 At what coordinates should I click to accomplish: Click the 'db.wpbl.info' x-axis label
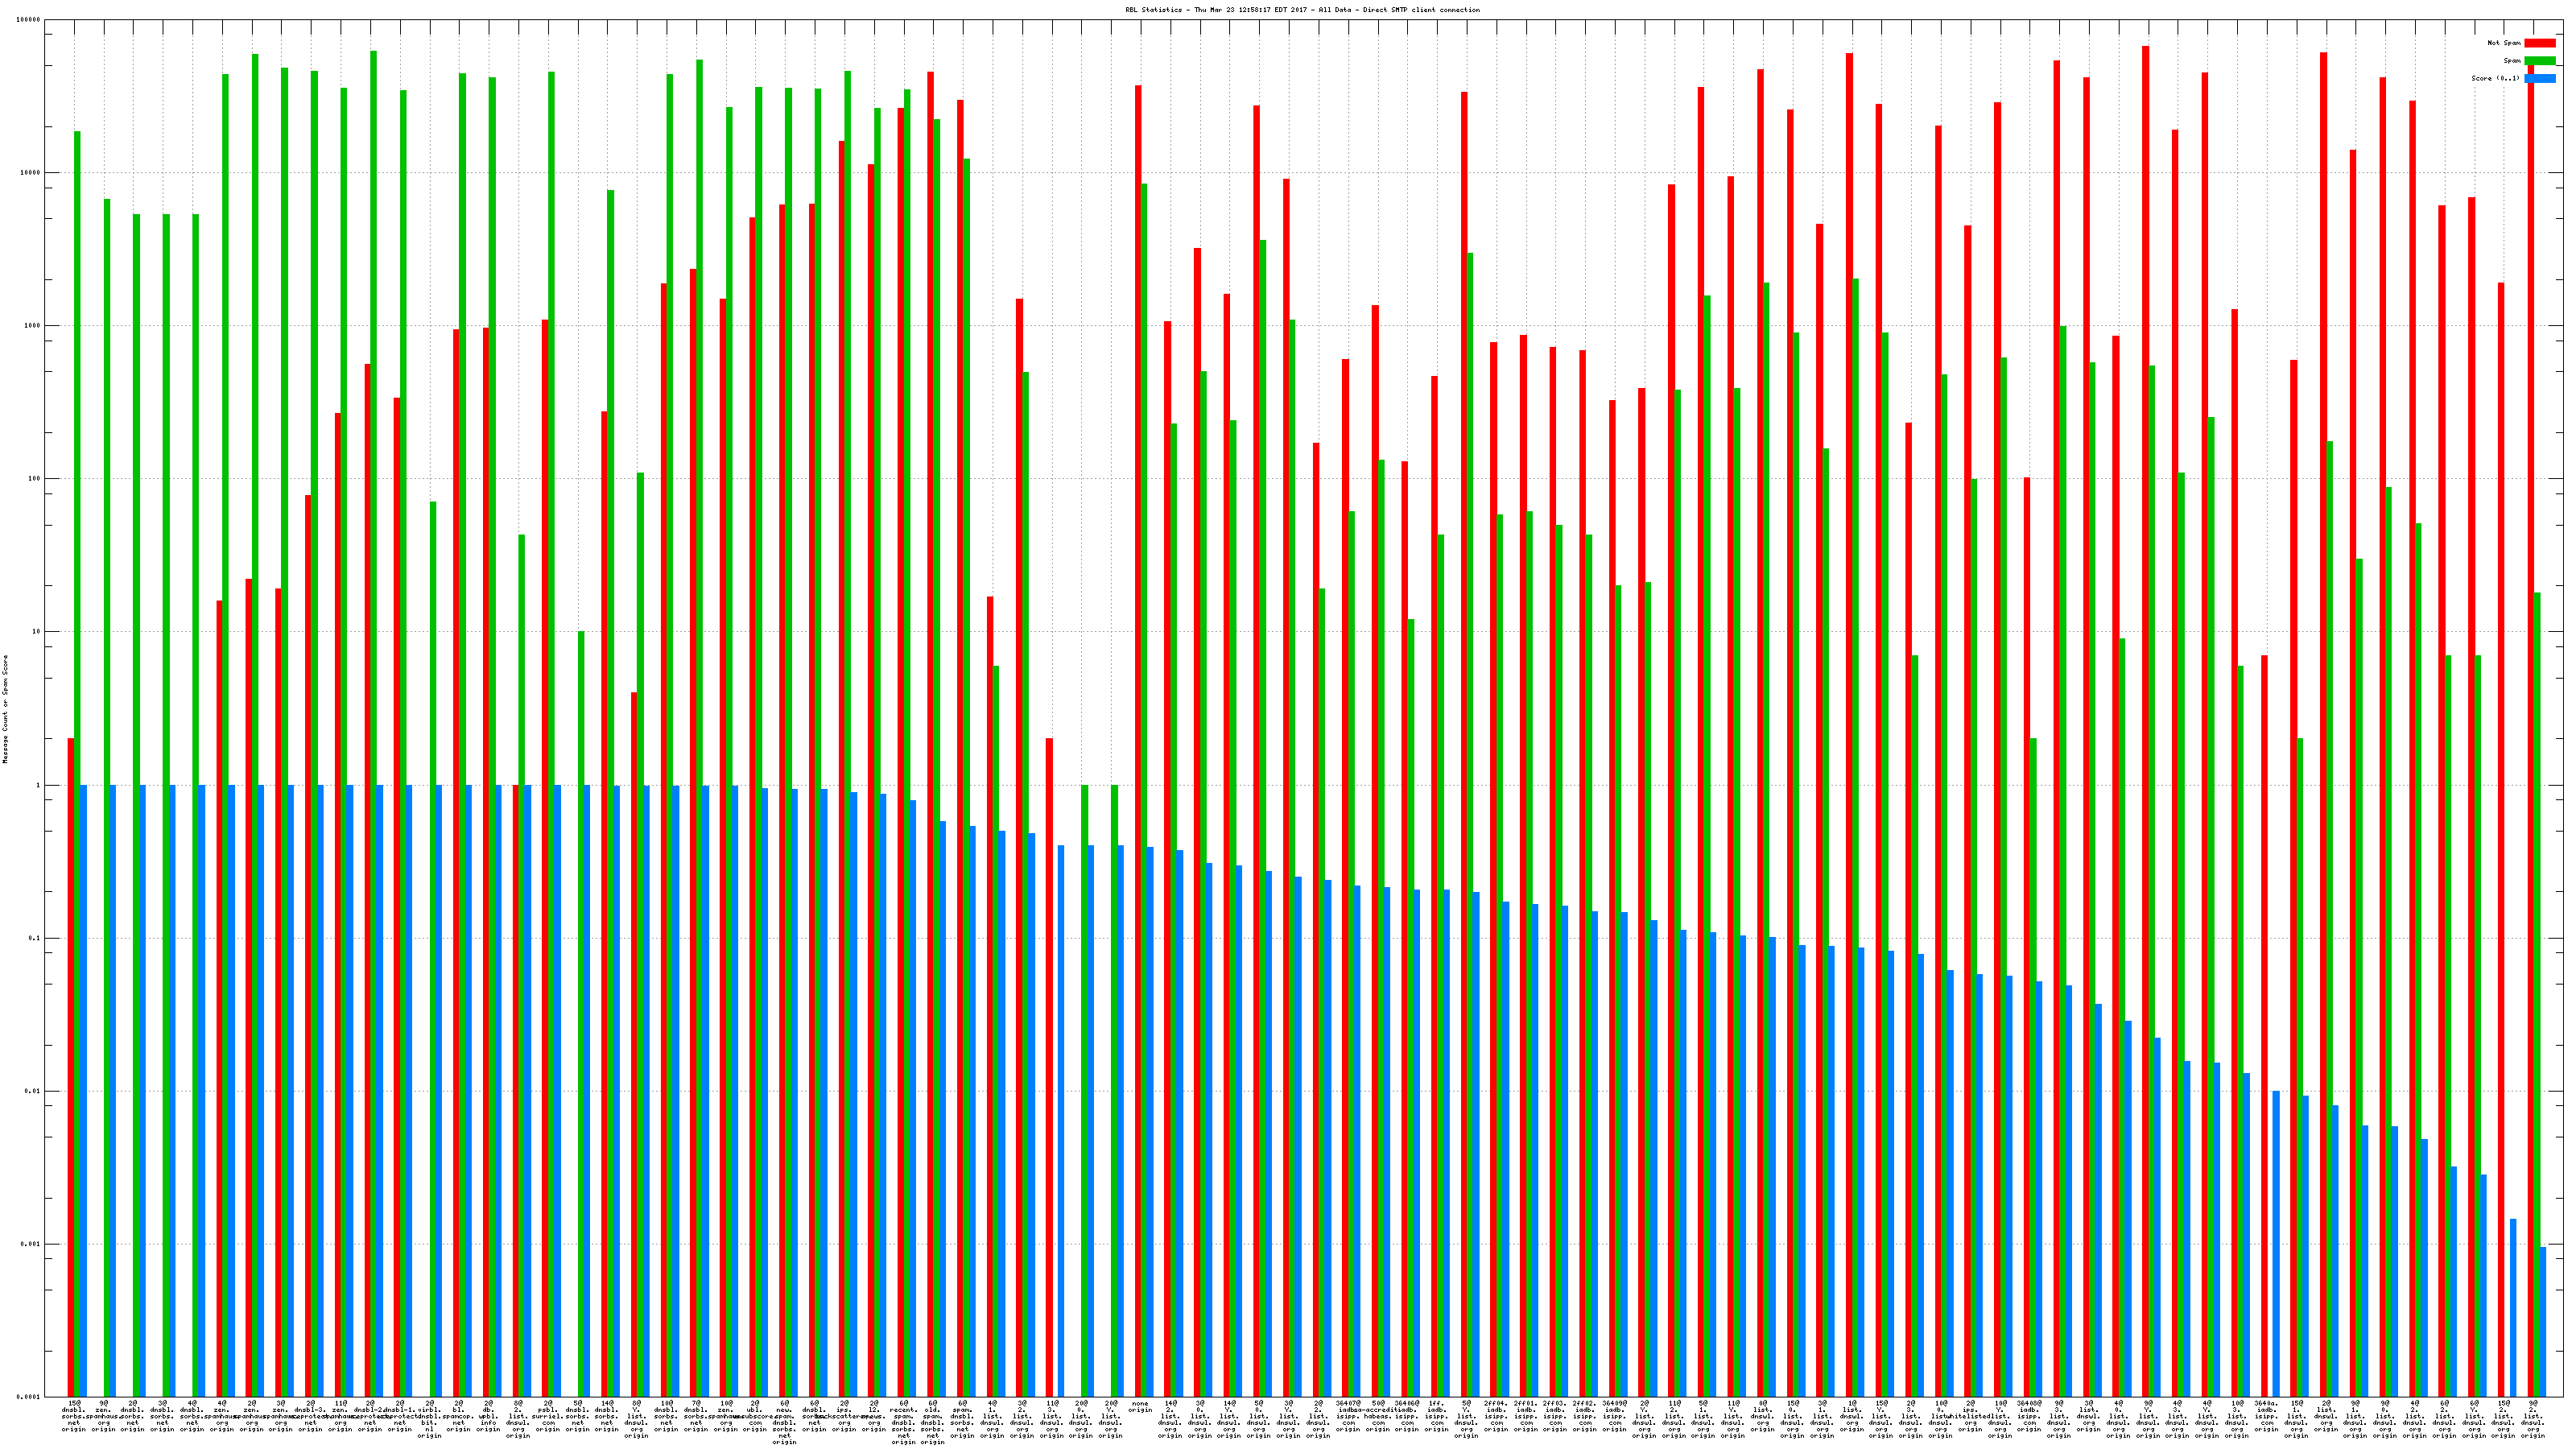pos(488,1416)
